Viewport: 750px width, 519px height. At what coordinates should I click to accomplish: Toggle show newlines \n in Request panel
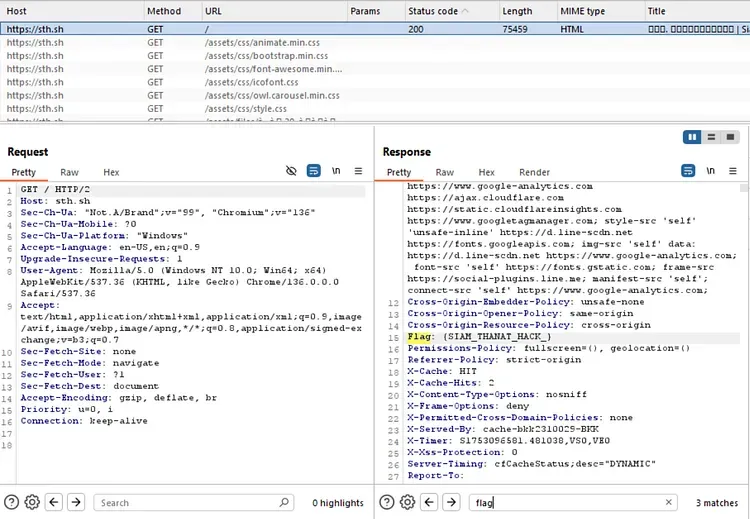point(336,171)
